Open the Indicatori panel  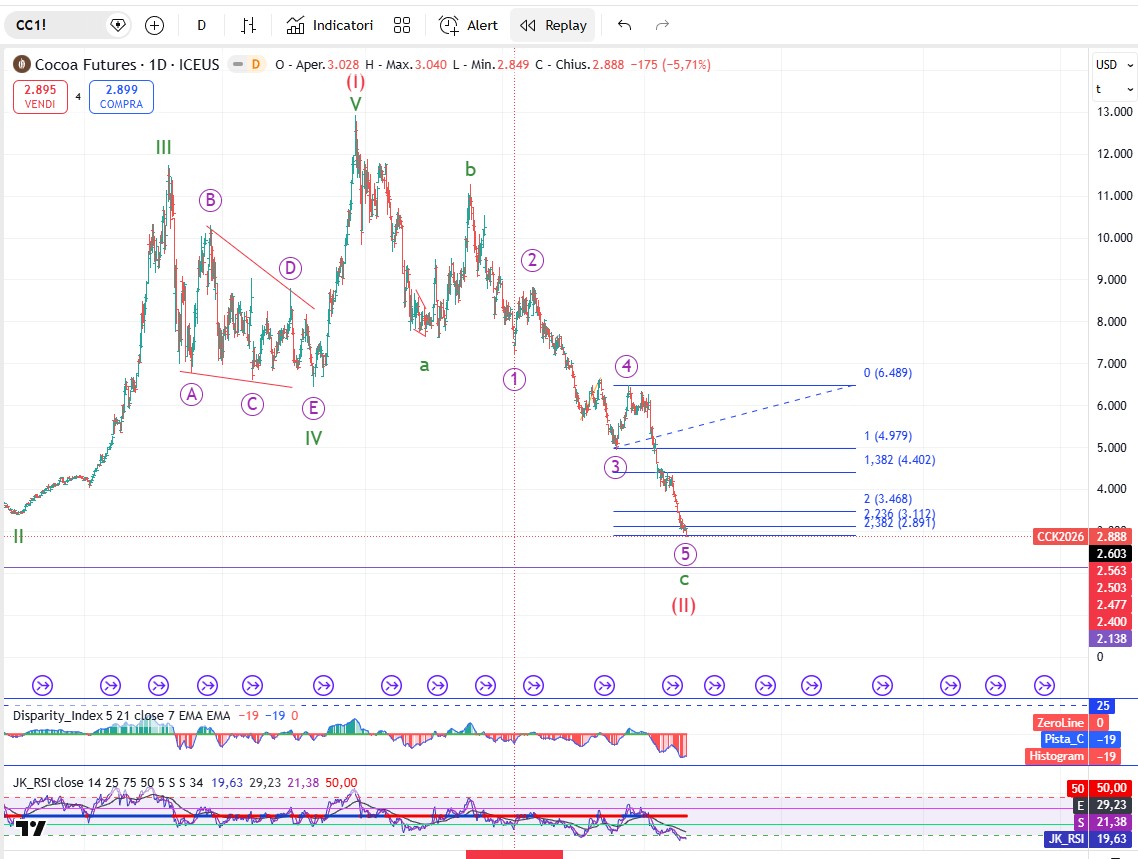[329, 25]
